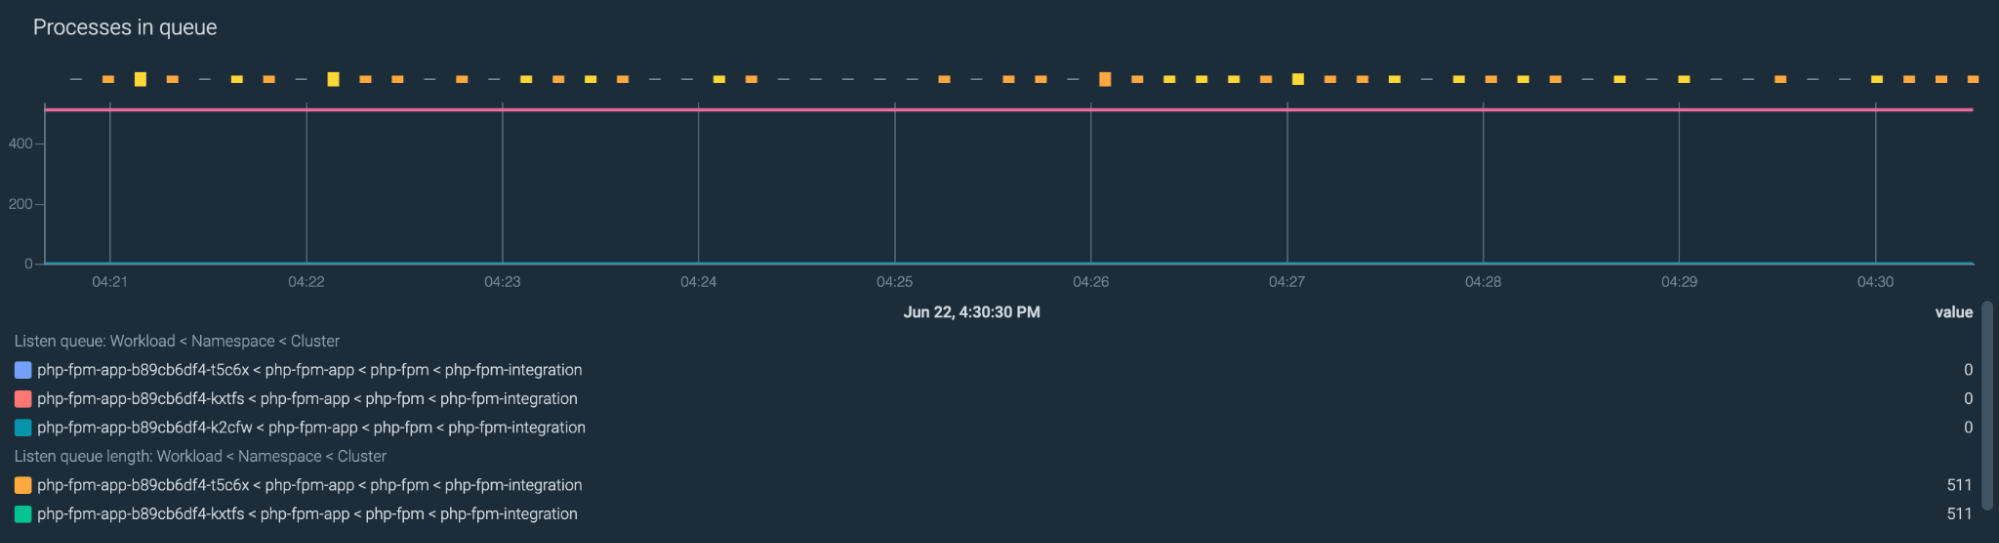Click the 04:23 time axis label
This screenshot has height=543, width=1999.
pyautogui.click(x=502, y=282)
